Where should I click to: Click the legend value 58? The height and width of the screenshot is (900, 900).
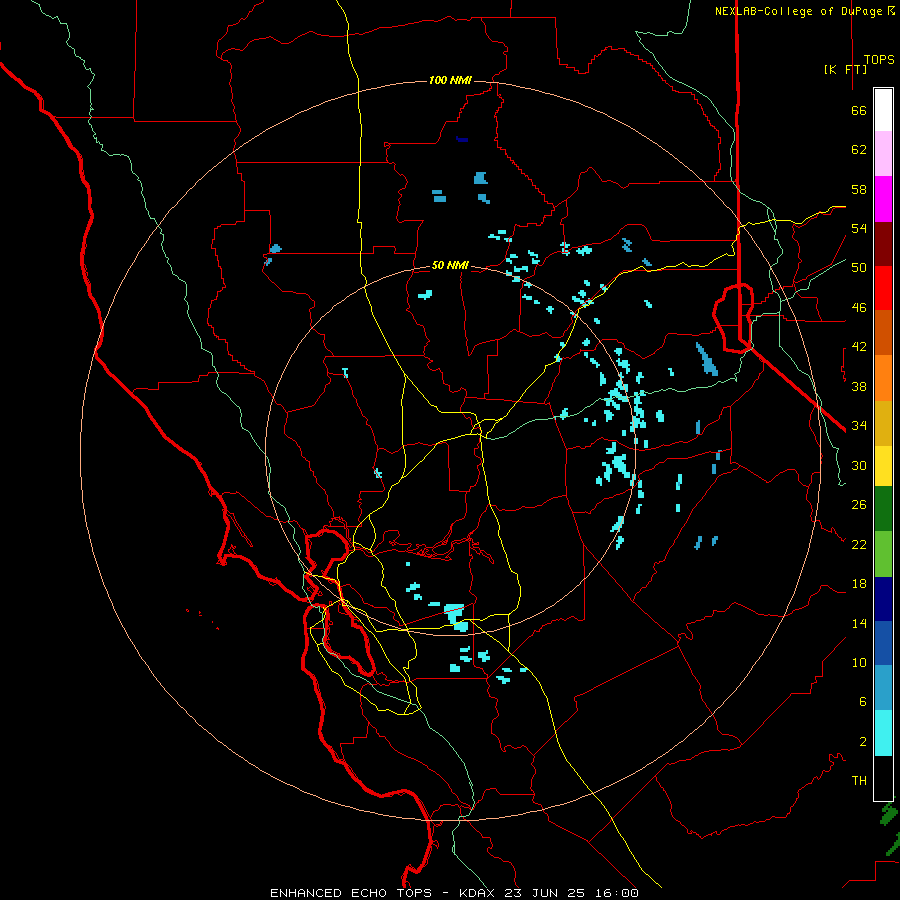(859, 189)
